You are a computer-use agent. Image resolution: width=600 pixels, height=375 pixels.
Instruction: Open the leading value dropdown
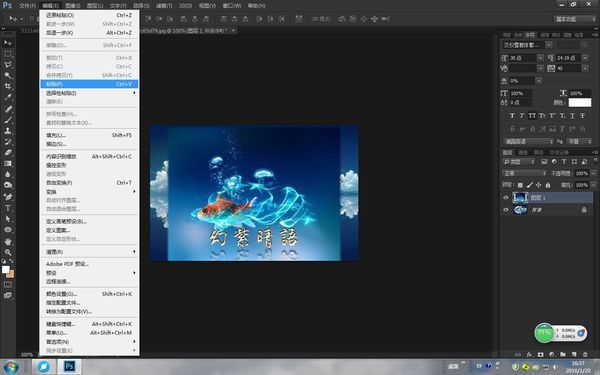point(585,57)
